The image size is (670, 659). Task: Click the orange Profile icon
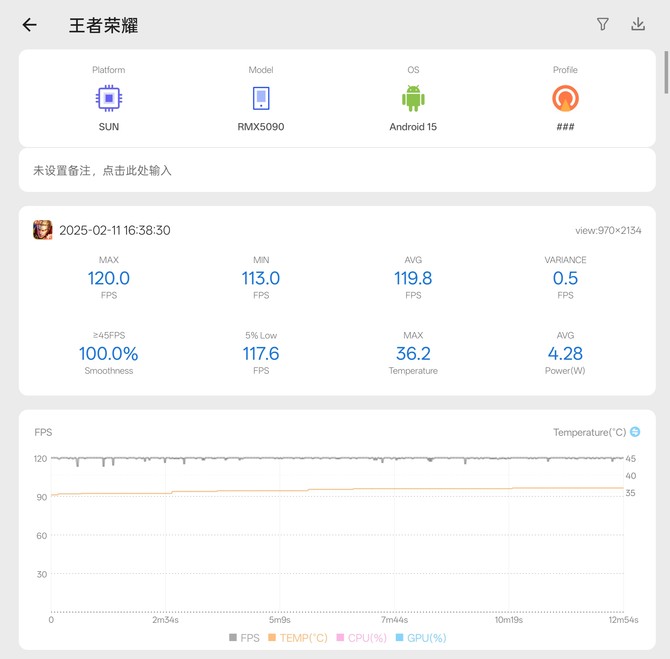(x=565, y=98)
